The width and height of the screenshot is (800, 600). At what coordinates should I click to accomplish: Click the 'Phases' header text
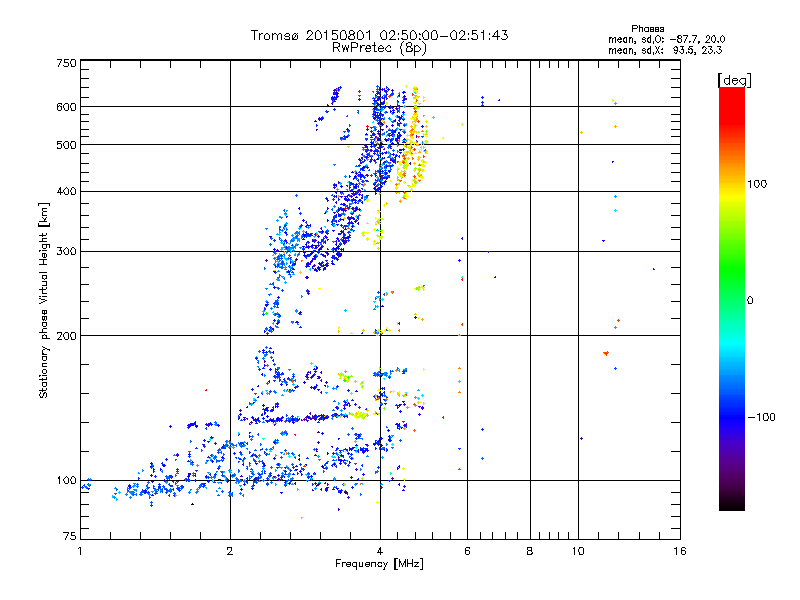tap(647, 29)
